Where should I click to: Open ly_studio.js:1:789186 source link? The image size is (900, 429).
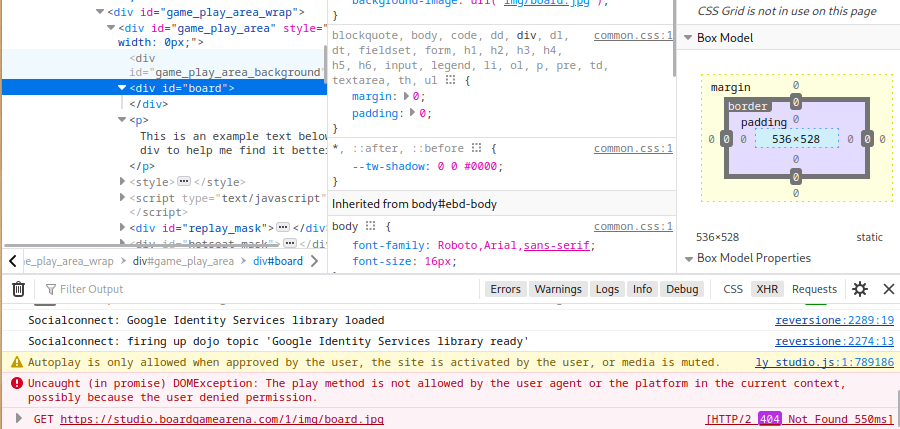[824, 362]
